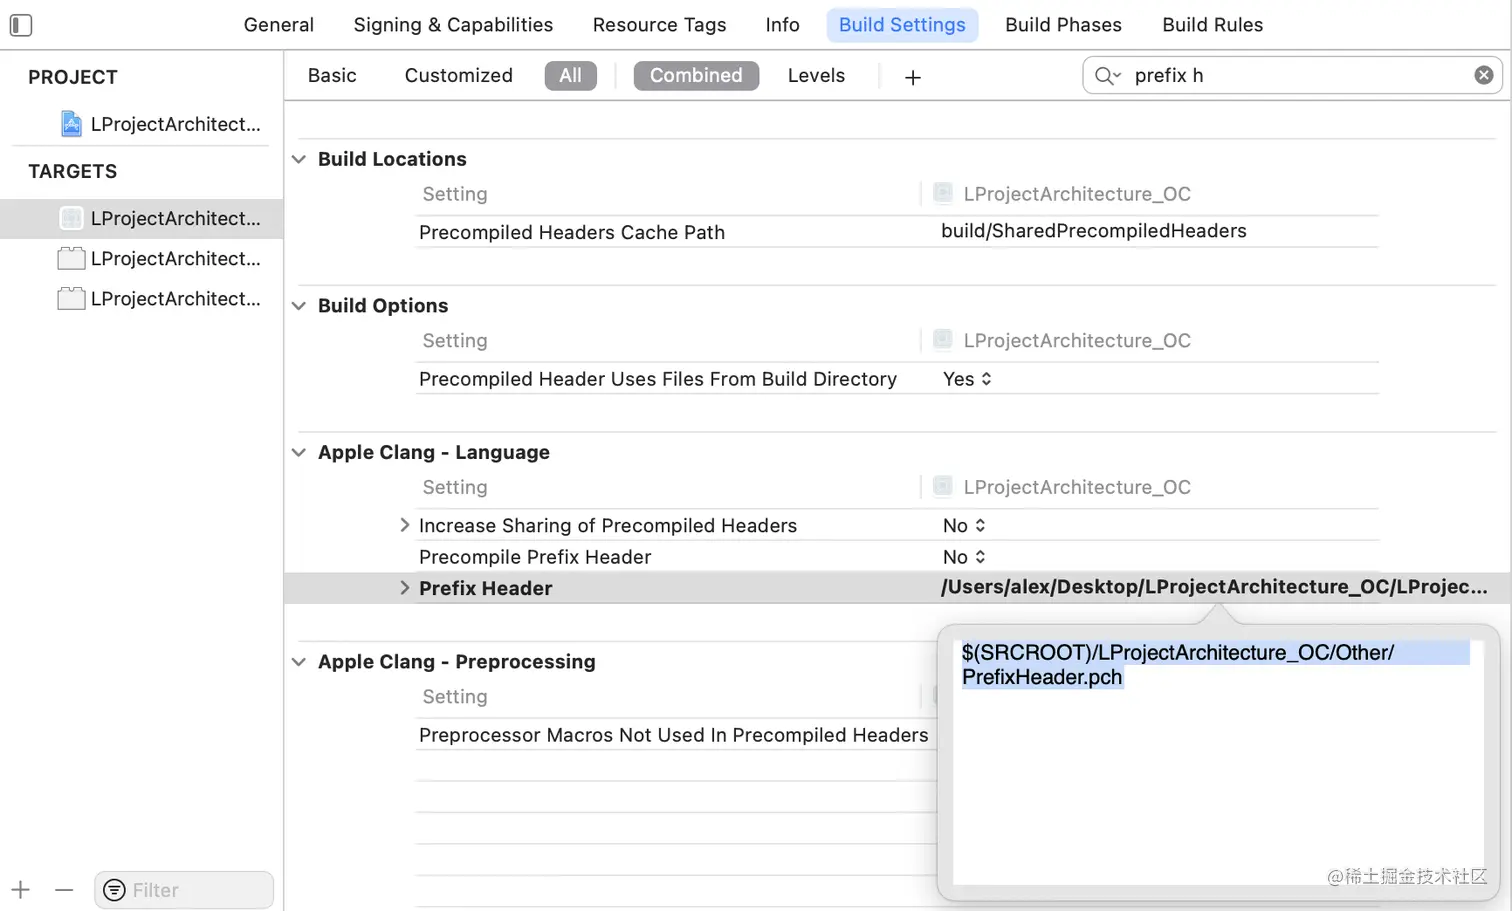Screen dimensions: 1512x911
Task: Go to Build Phases tab
Action: click(x=1063, y=25)
